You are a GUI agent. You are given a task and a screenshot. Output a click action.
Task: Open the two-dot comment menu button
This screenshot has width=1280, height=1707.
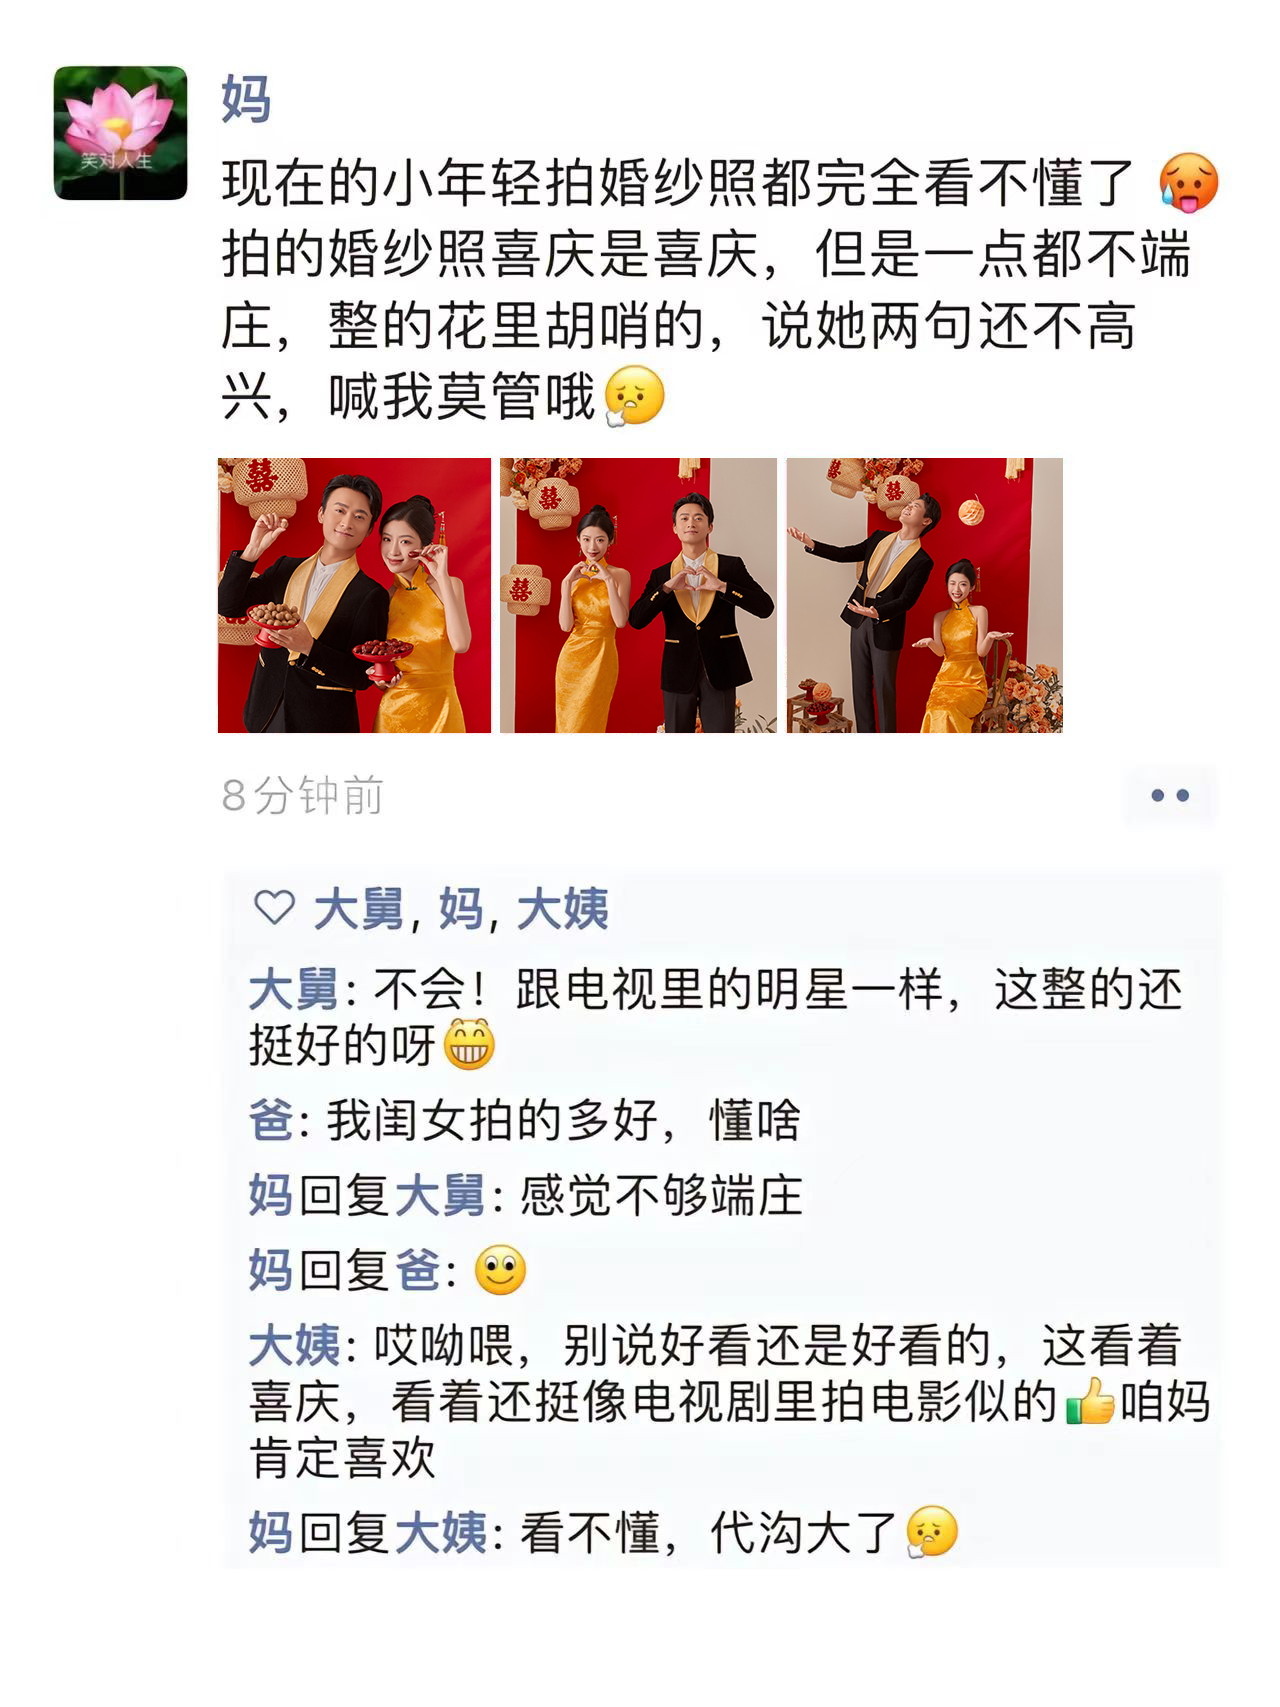[x=1170, y=796]
